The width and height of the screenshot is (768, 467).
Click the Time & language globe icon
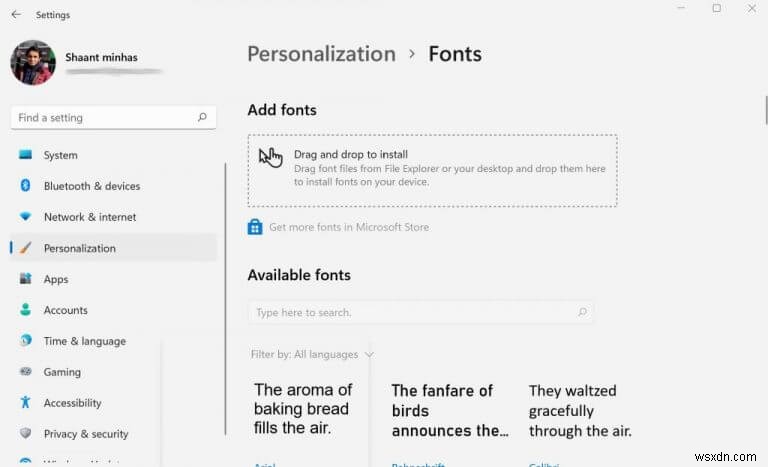click(25, 340)
